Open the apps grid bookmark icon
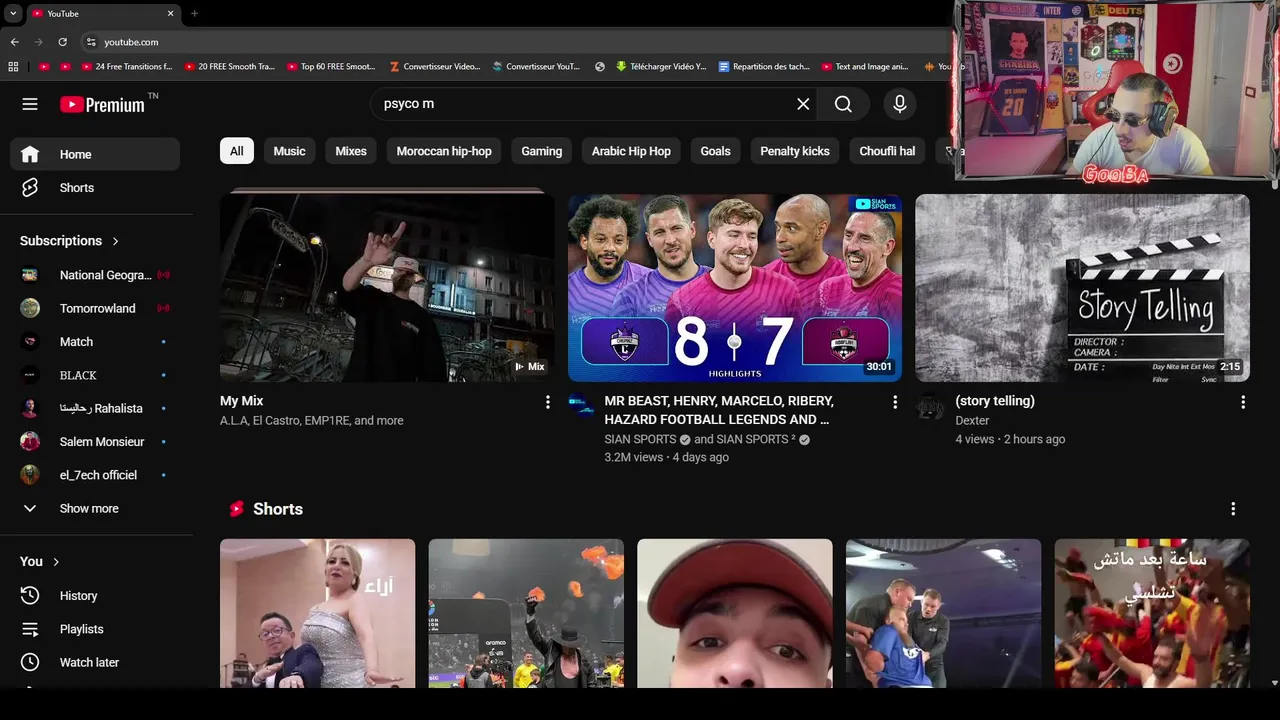The height and width of the screenshot is (720, 1280). (13, 67)
